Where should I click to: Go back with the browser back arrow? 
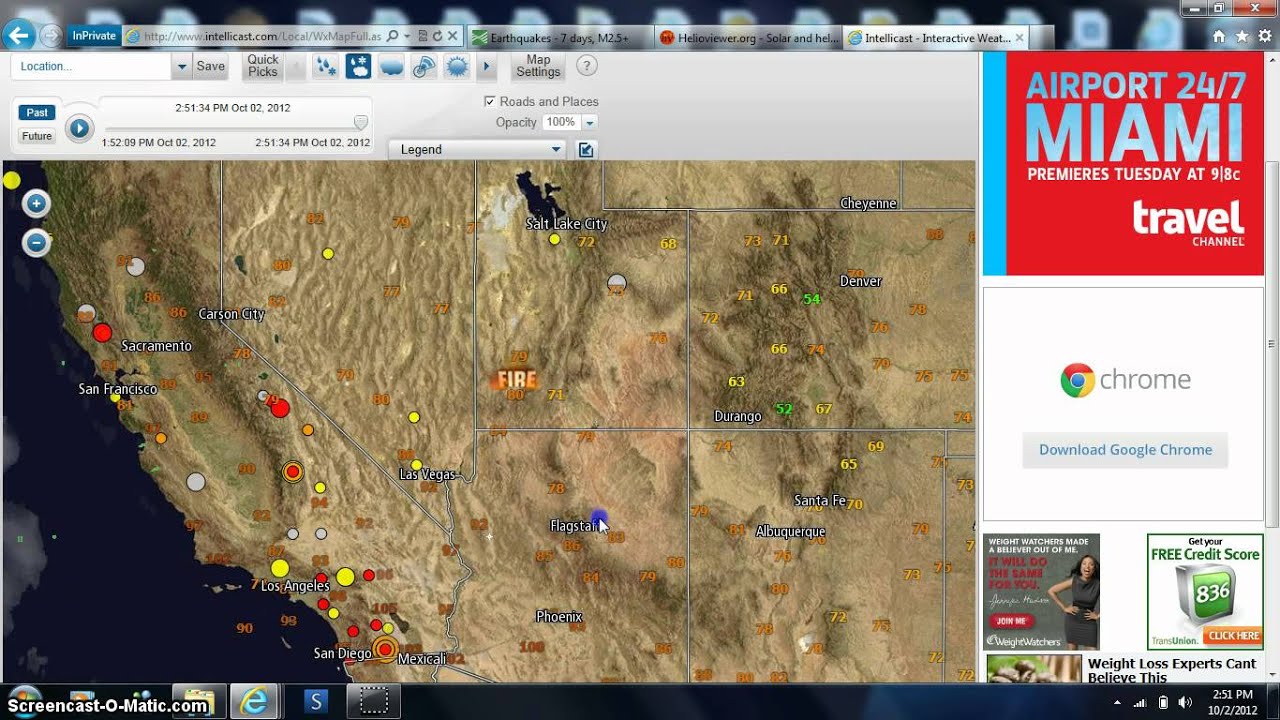click(x=19, y=36)
